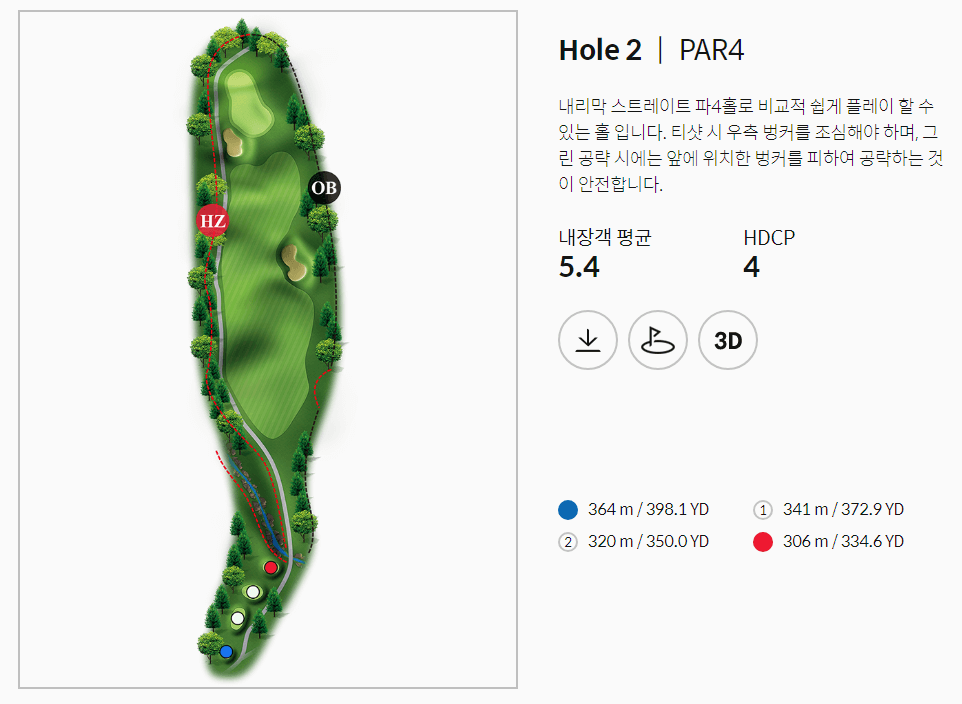Select the blue tee legend dot
Viewport: 962px width, 704px height.
point(568,509)
